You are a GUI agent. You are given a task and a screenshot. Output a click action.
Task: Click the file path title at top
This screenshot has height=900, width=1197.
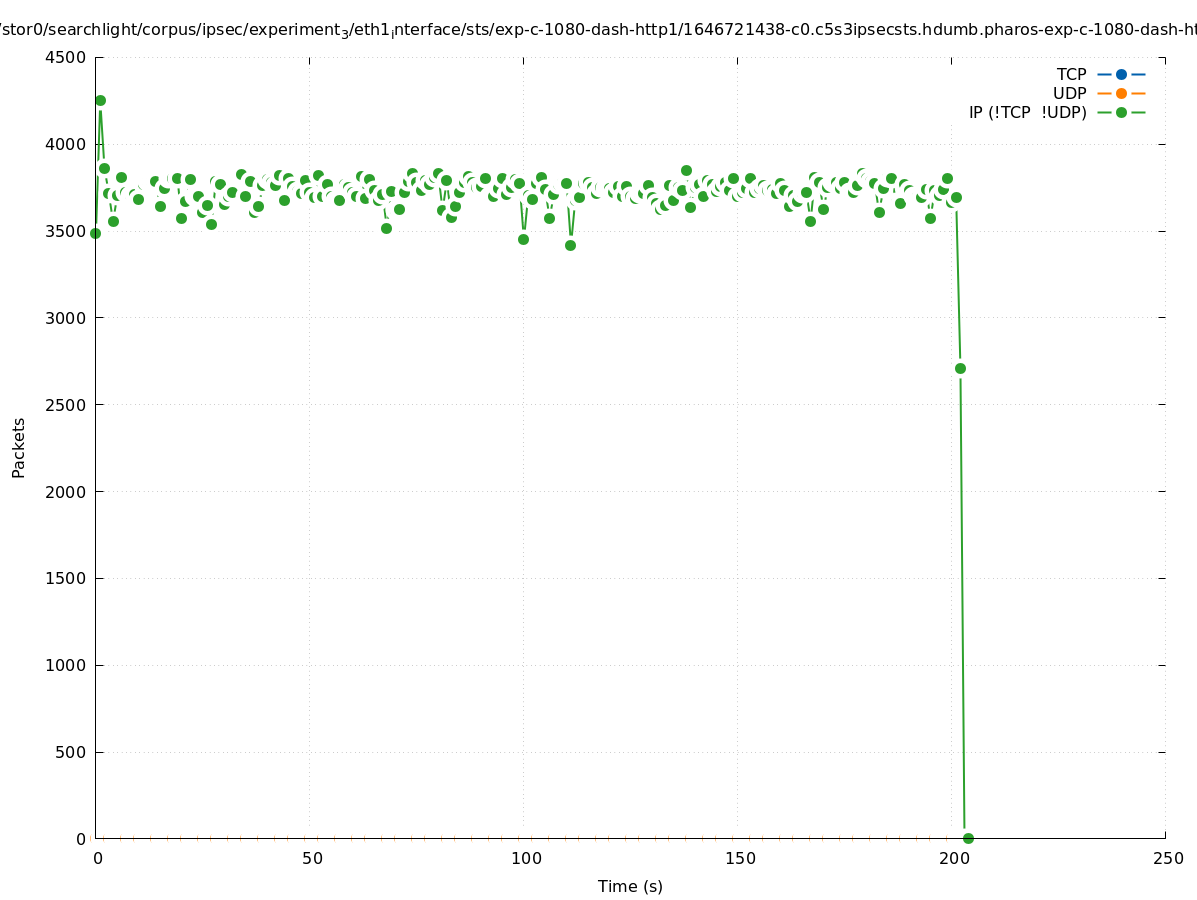[598, 31]
